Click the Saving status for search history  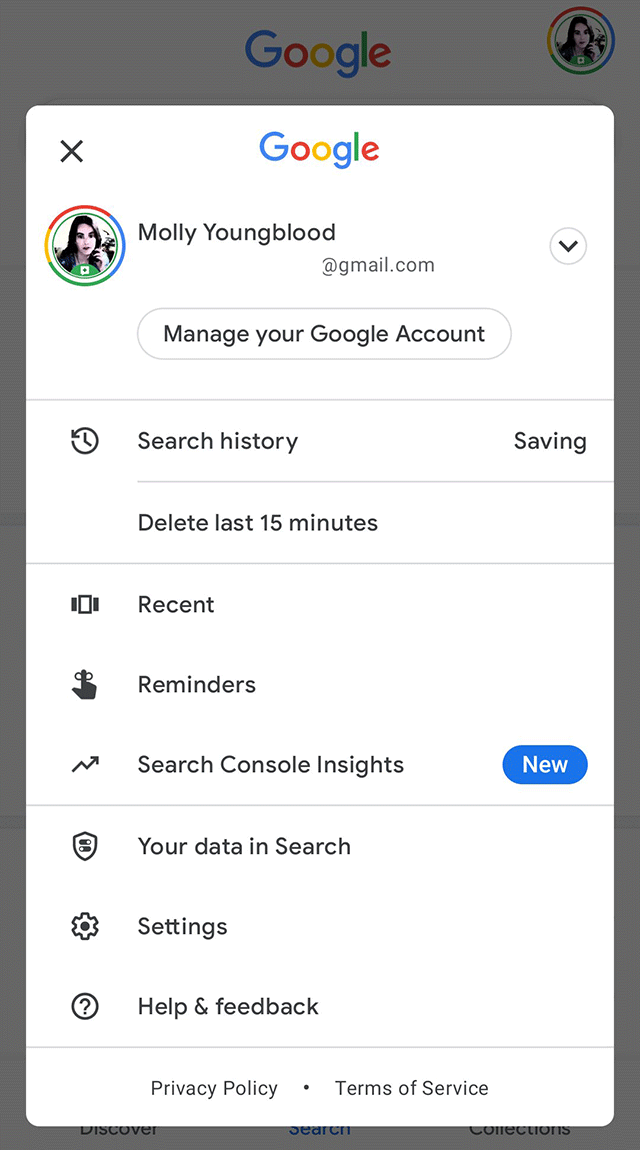[x=550, y=441]
